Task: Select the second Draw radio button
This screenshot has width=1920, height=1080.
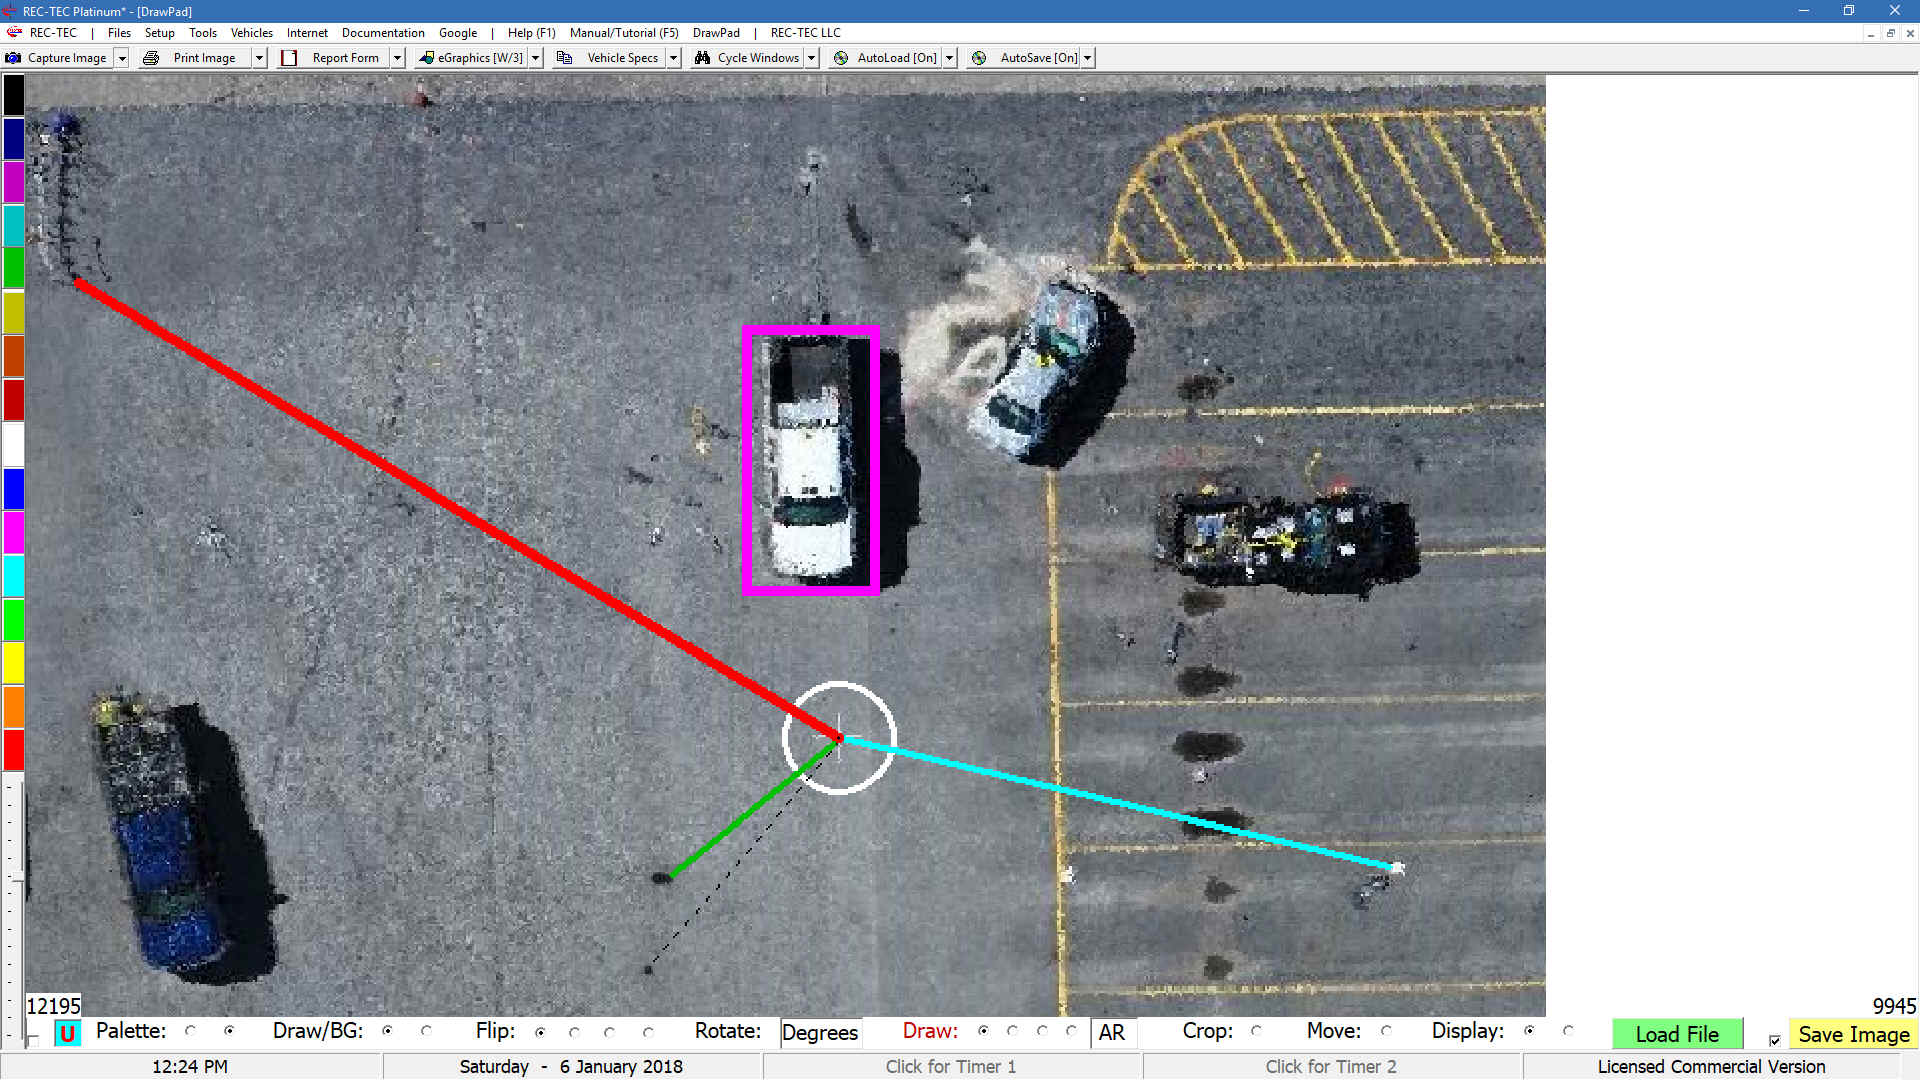Action: [1012, 1031]
